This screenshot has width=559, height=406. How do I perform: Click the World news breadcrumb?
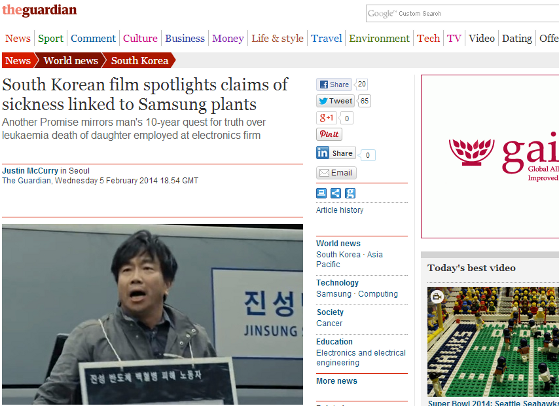[71, 60]
